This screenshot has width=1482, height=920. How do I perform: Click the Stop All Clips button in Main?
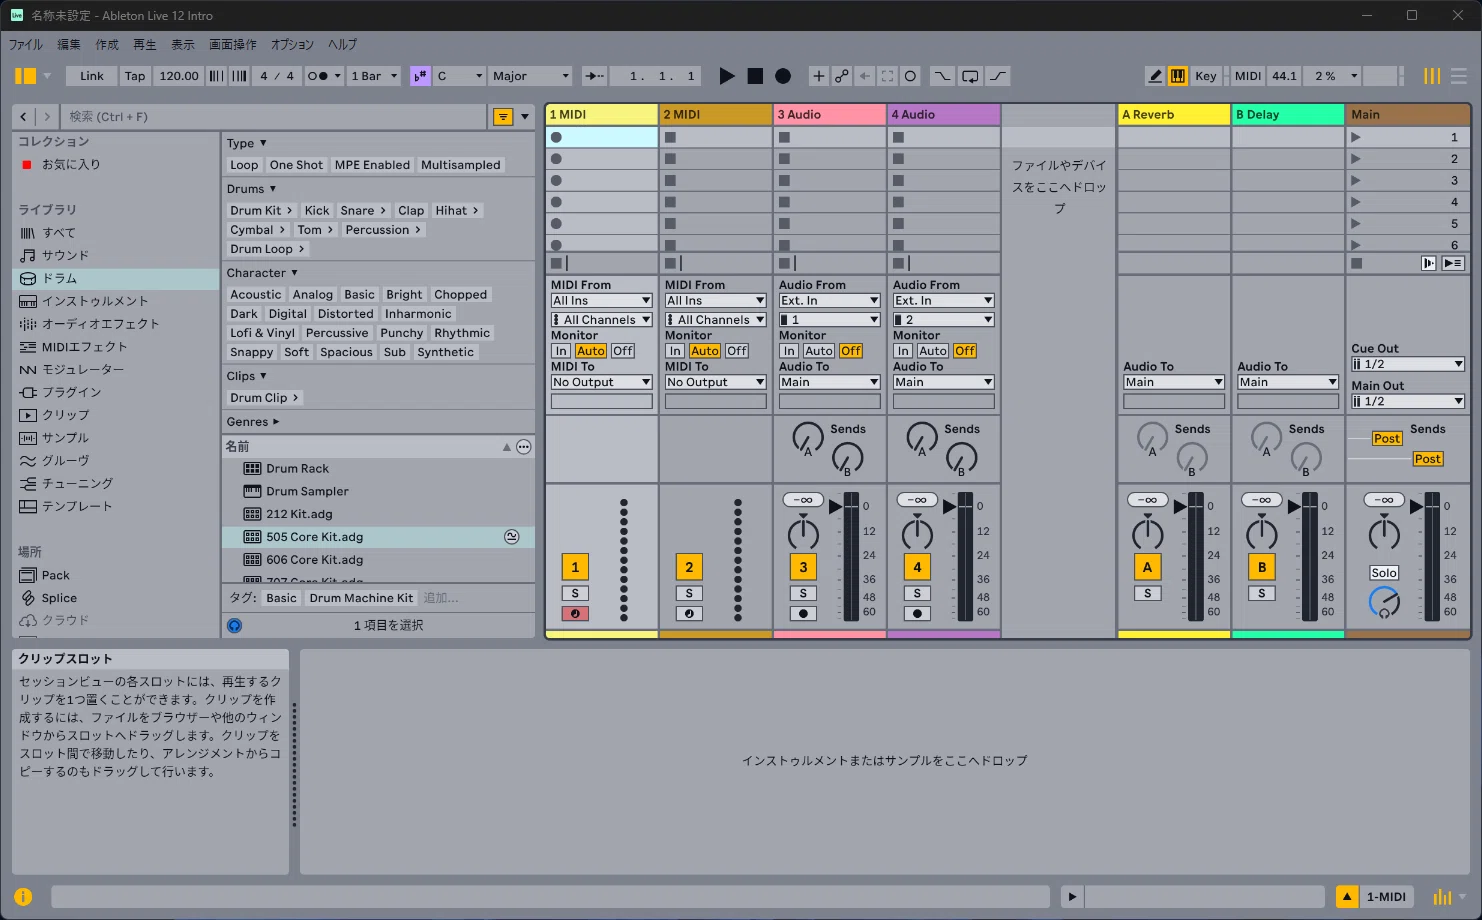click(x=1356, y=263)
